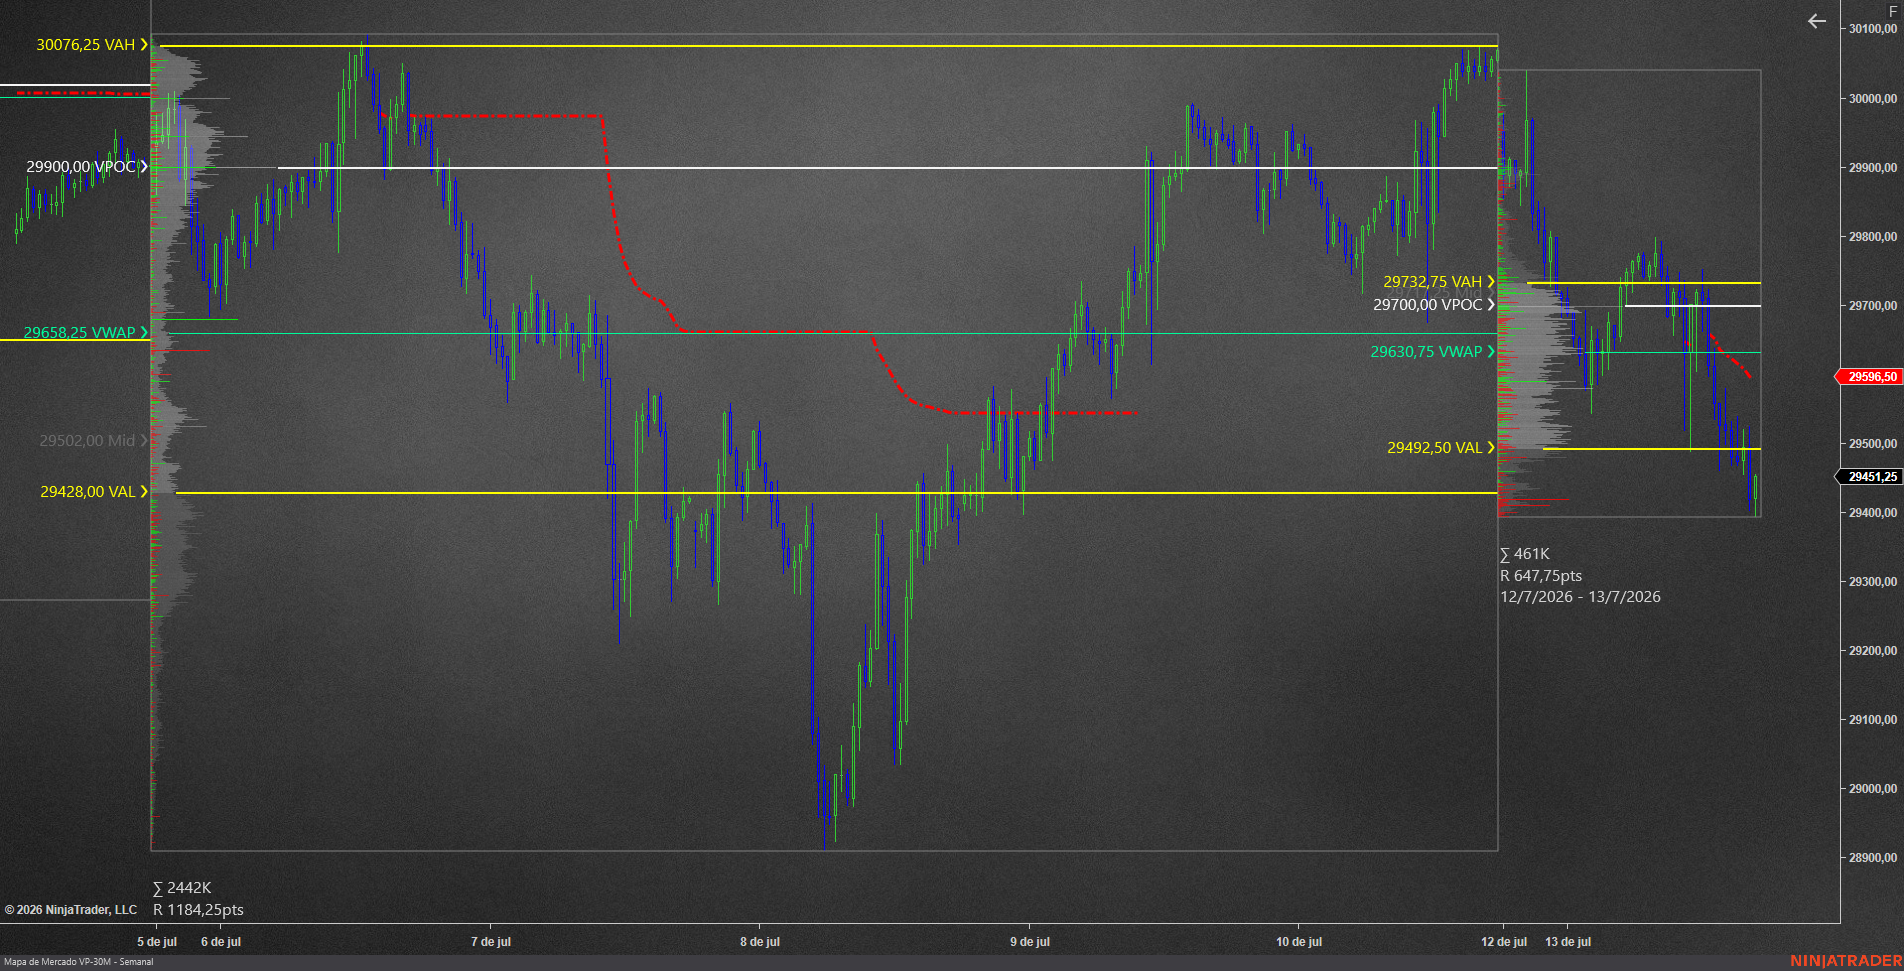Image resolution: width=1904 pixels, height=971 pixels.
Task: Click the 10 de jul date label
Action: pos(1299,942)
